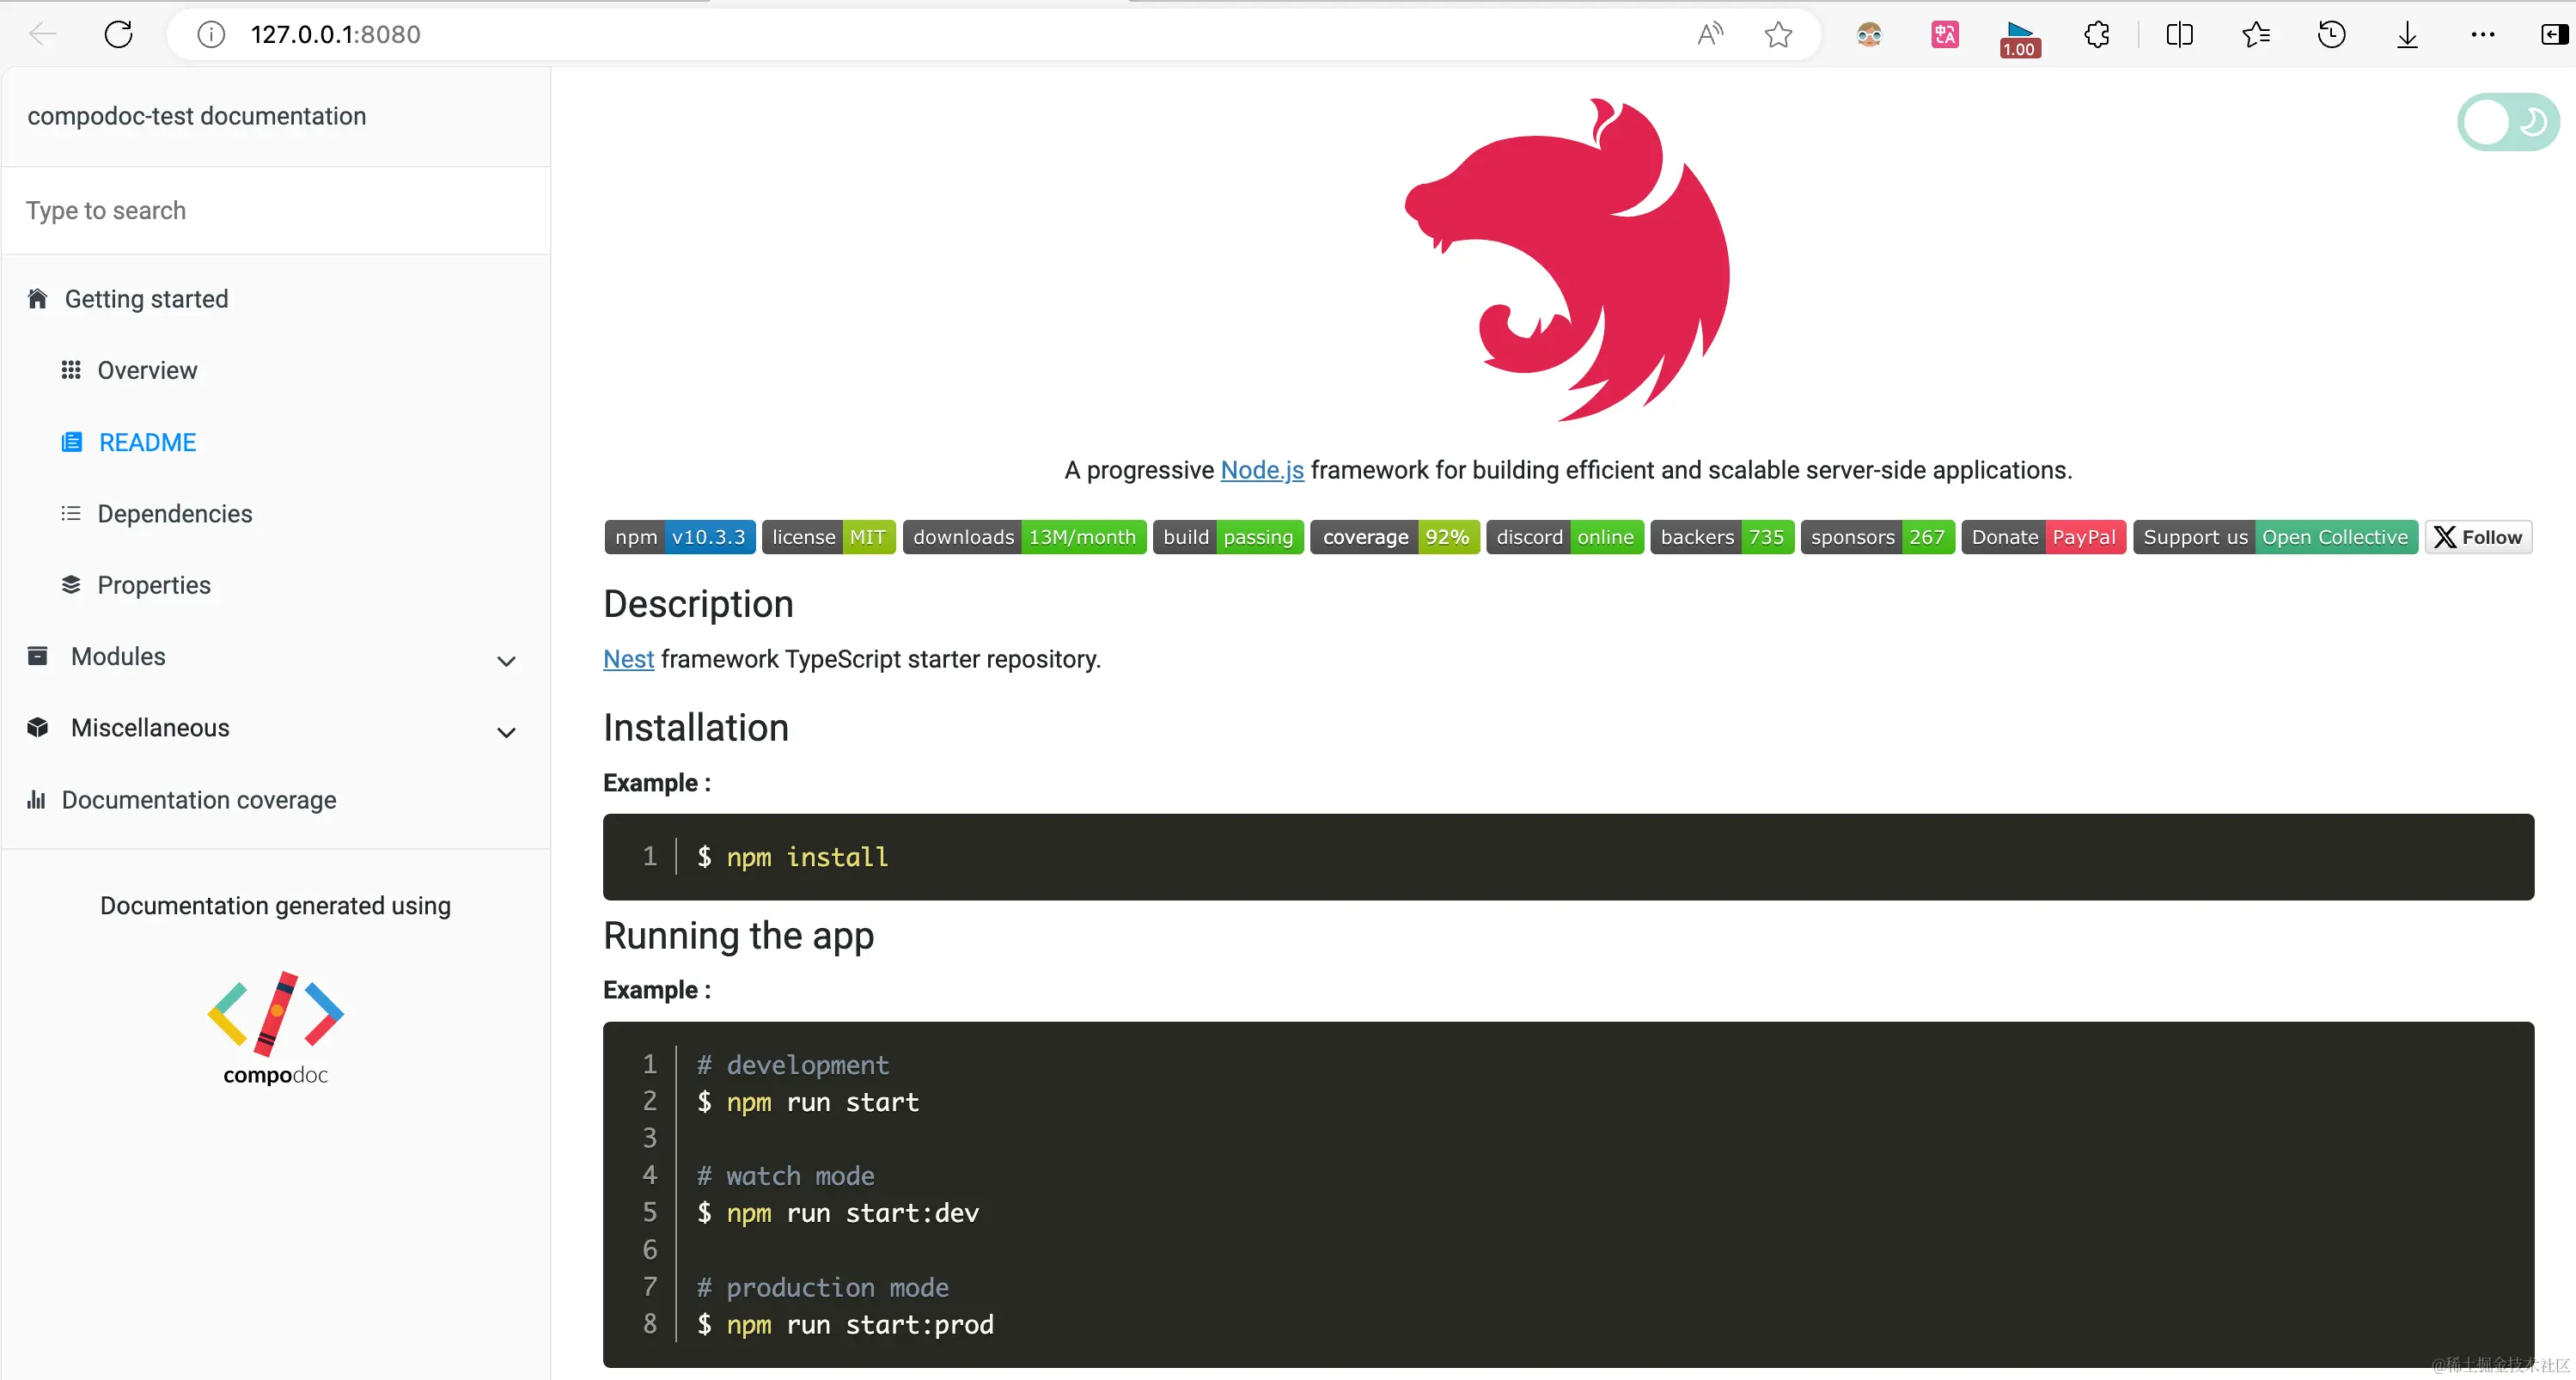Click Support us Open Collective badge
This screenshot has width=2576, height=1380.
pyautogui.click(x=2275, y=537)
